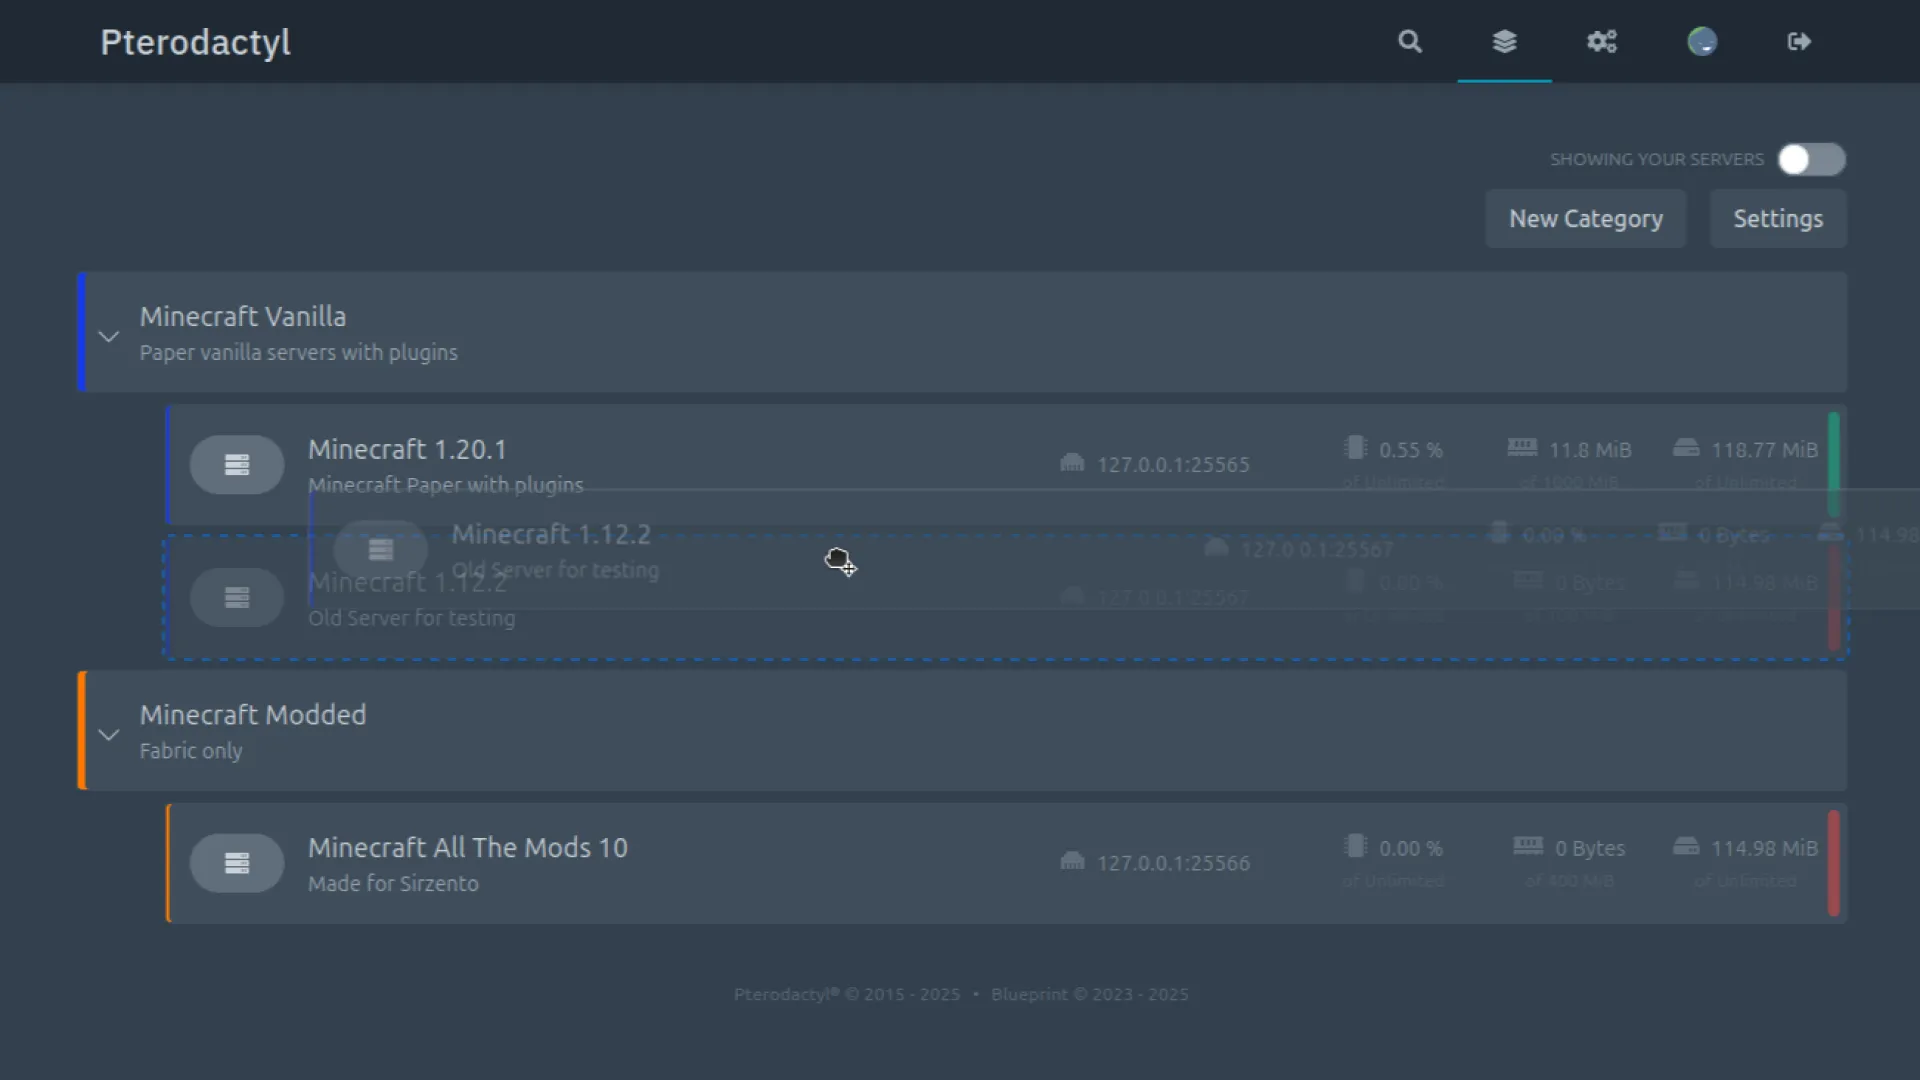Click the Pterodactyl logo title
This screenshot has height=1080, width=1920.
[195, 42]
